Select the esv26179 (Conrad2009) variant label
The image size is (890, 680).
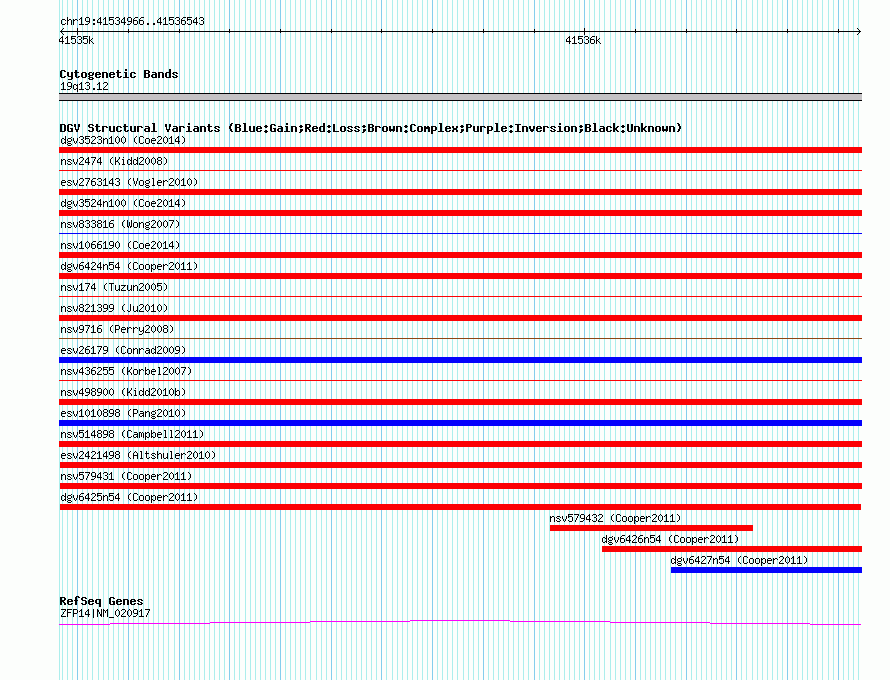[123, 350]
